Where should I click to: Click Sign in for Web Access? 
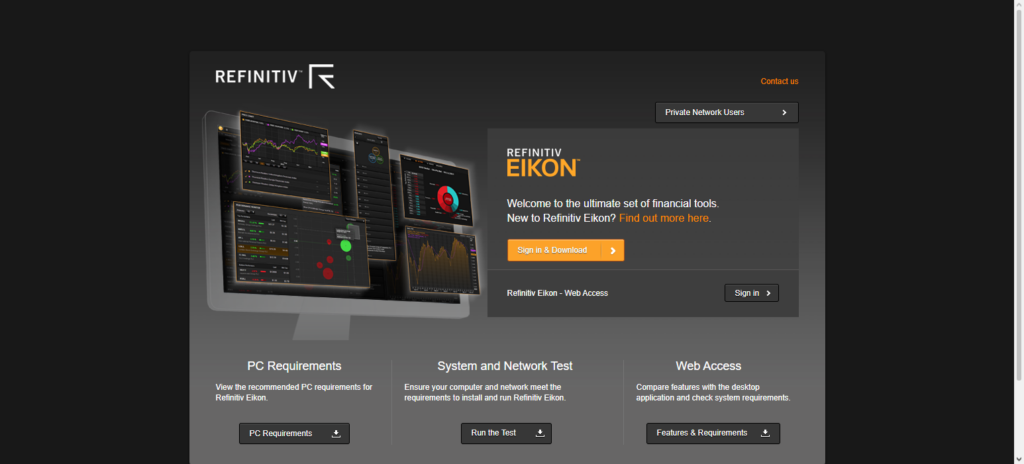752,293
